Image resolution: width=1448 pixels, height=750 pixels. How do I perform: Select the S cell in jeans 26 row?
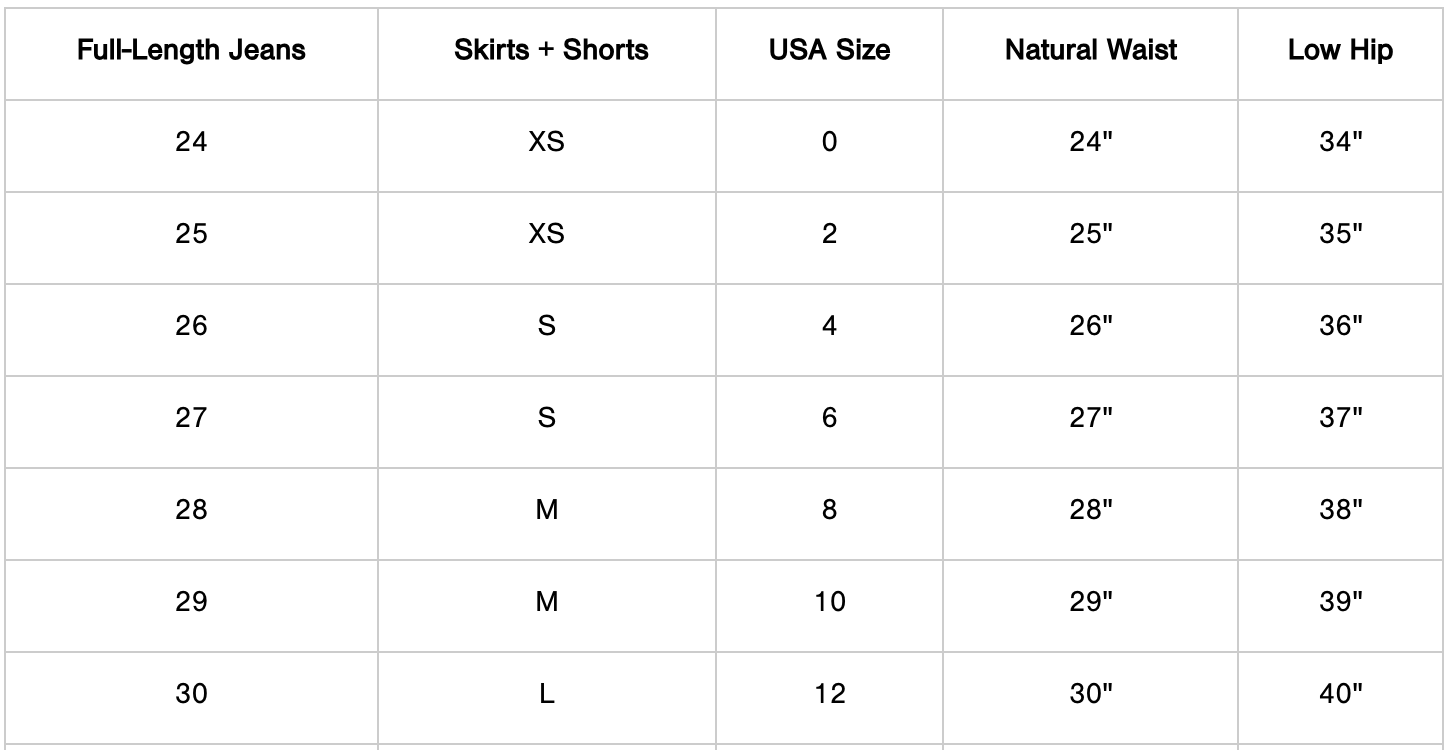547,326
